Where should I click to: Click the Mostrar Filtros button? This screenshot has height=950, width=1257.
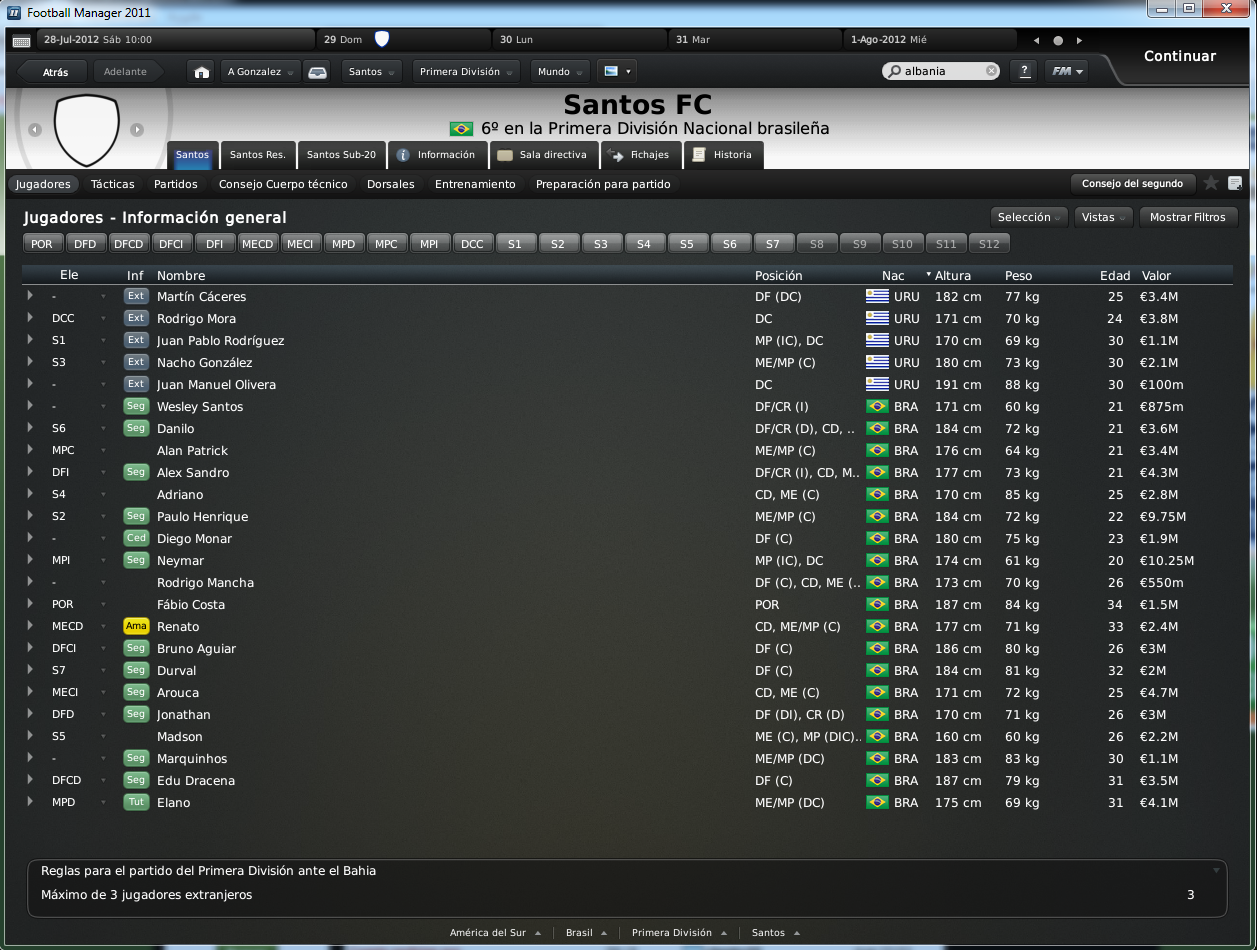(1187, 217)
